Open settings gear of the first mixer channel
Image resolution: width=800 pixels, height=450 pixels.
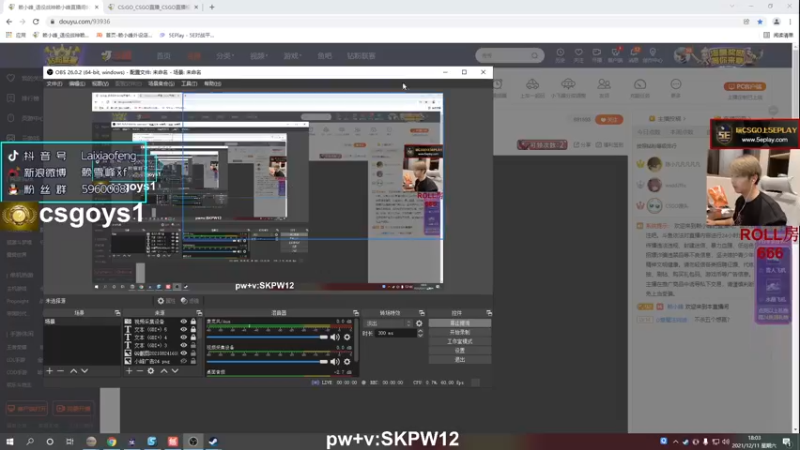coord(347,337)
